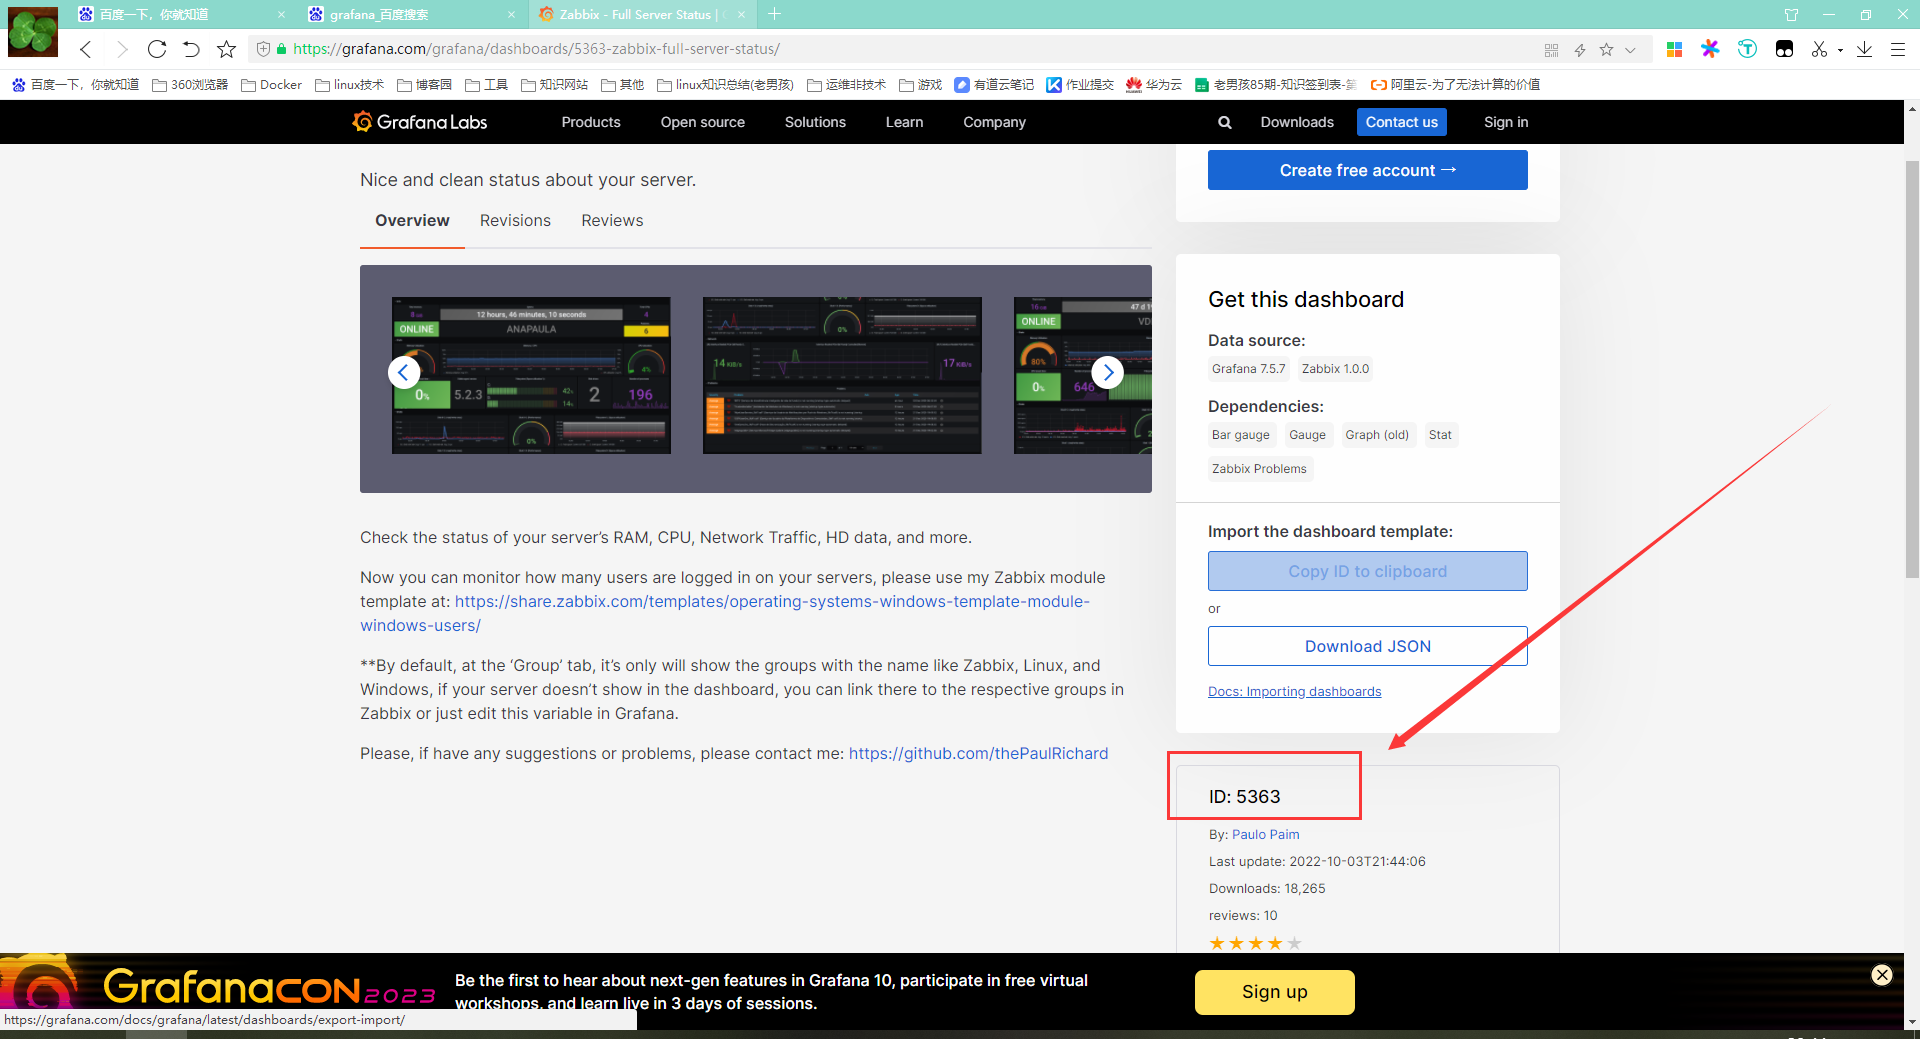This screenshot has height=1039, width=1920.
Task: Open the 运维非技术 bookmark folder
Action: [847, 85]
